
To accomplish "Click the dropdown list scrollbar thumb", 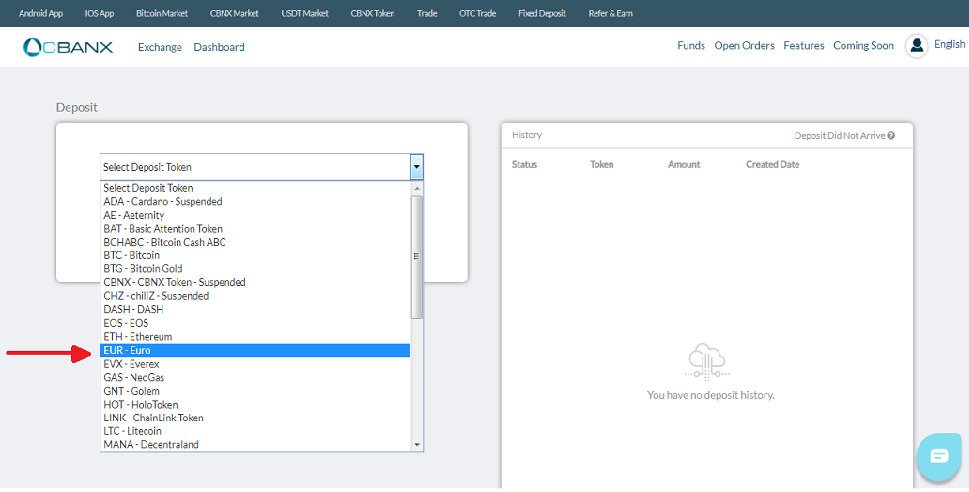I will click(417, 257).
